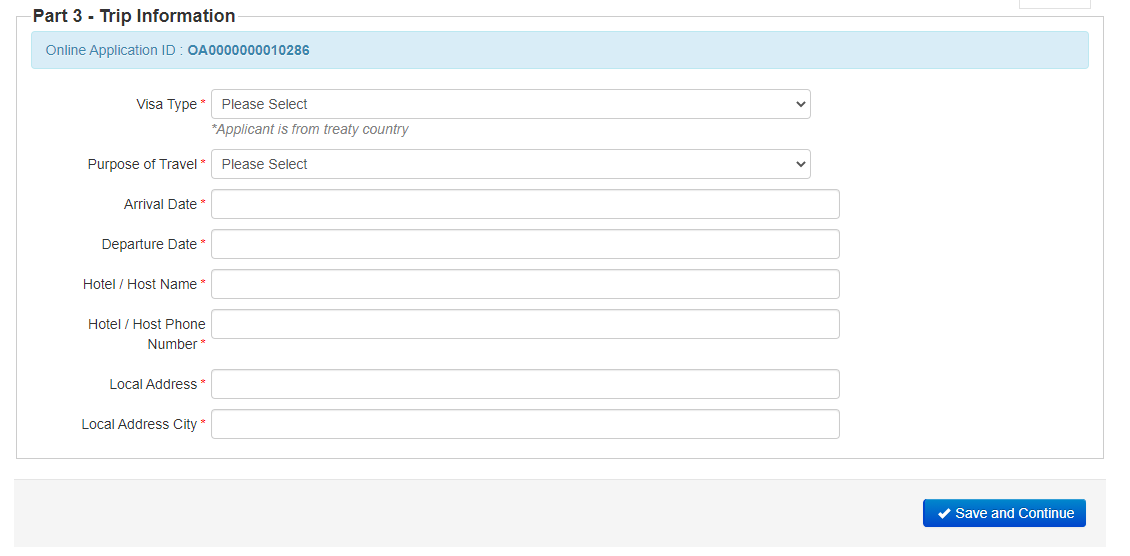
Task: Click the Local Address City label
Action: [139, 424]
